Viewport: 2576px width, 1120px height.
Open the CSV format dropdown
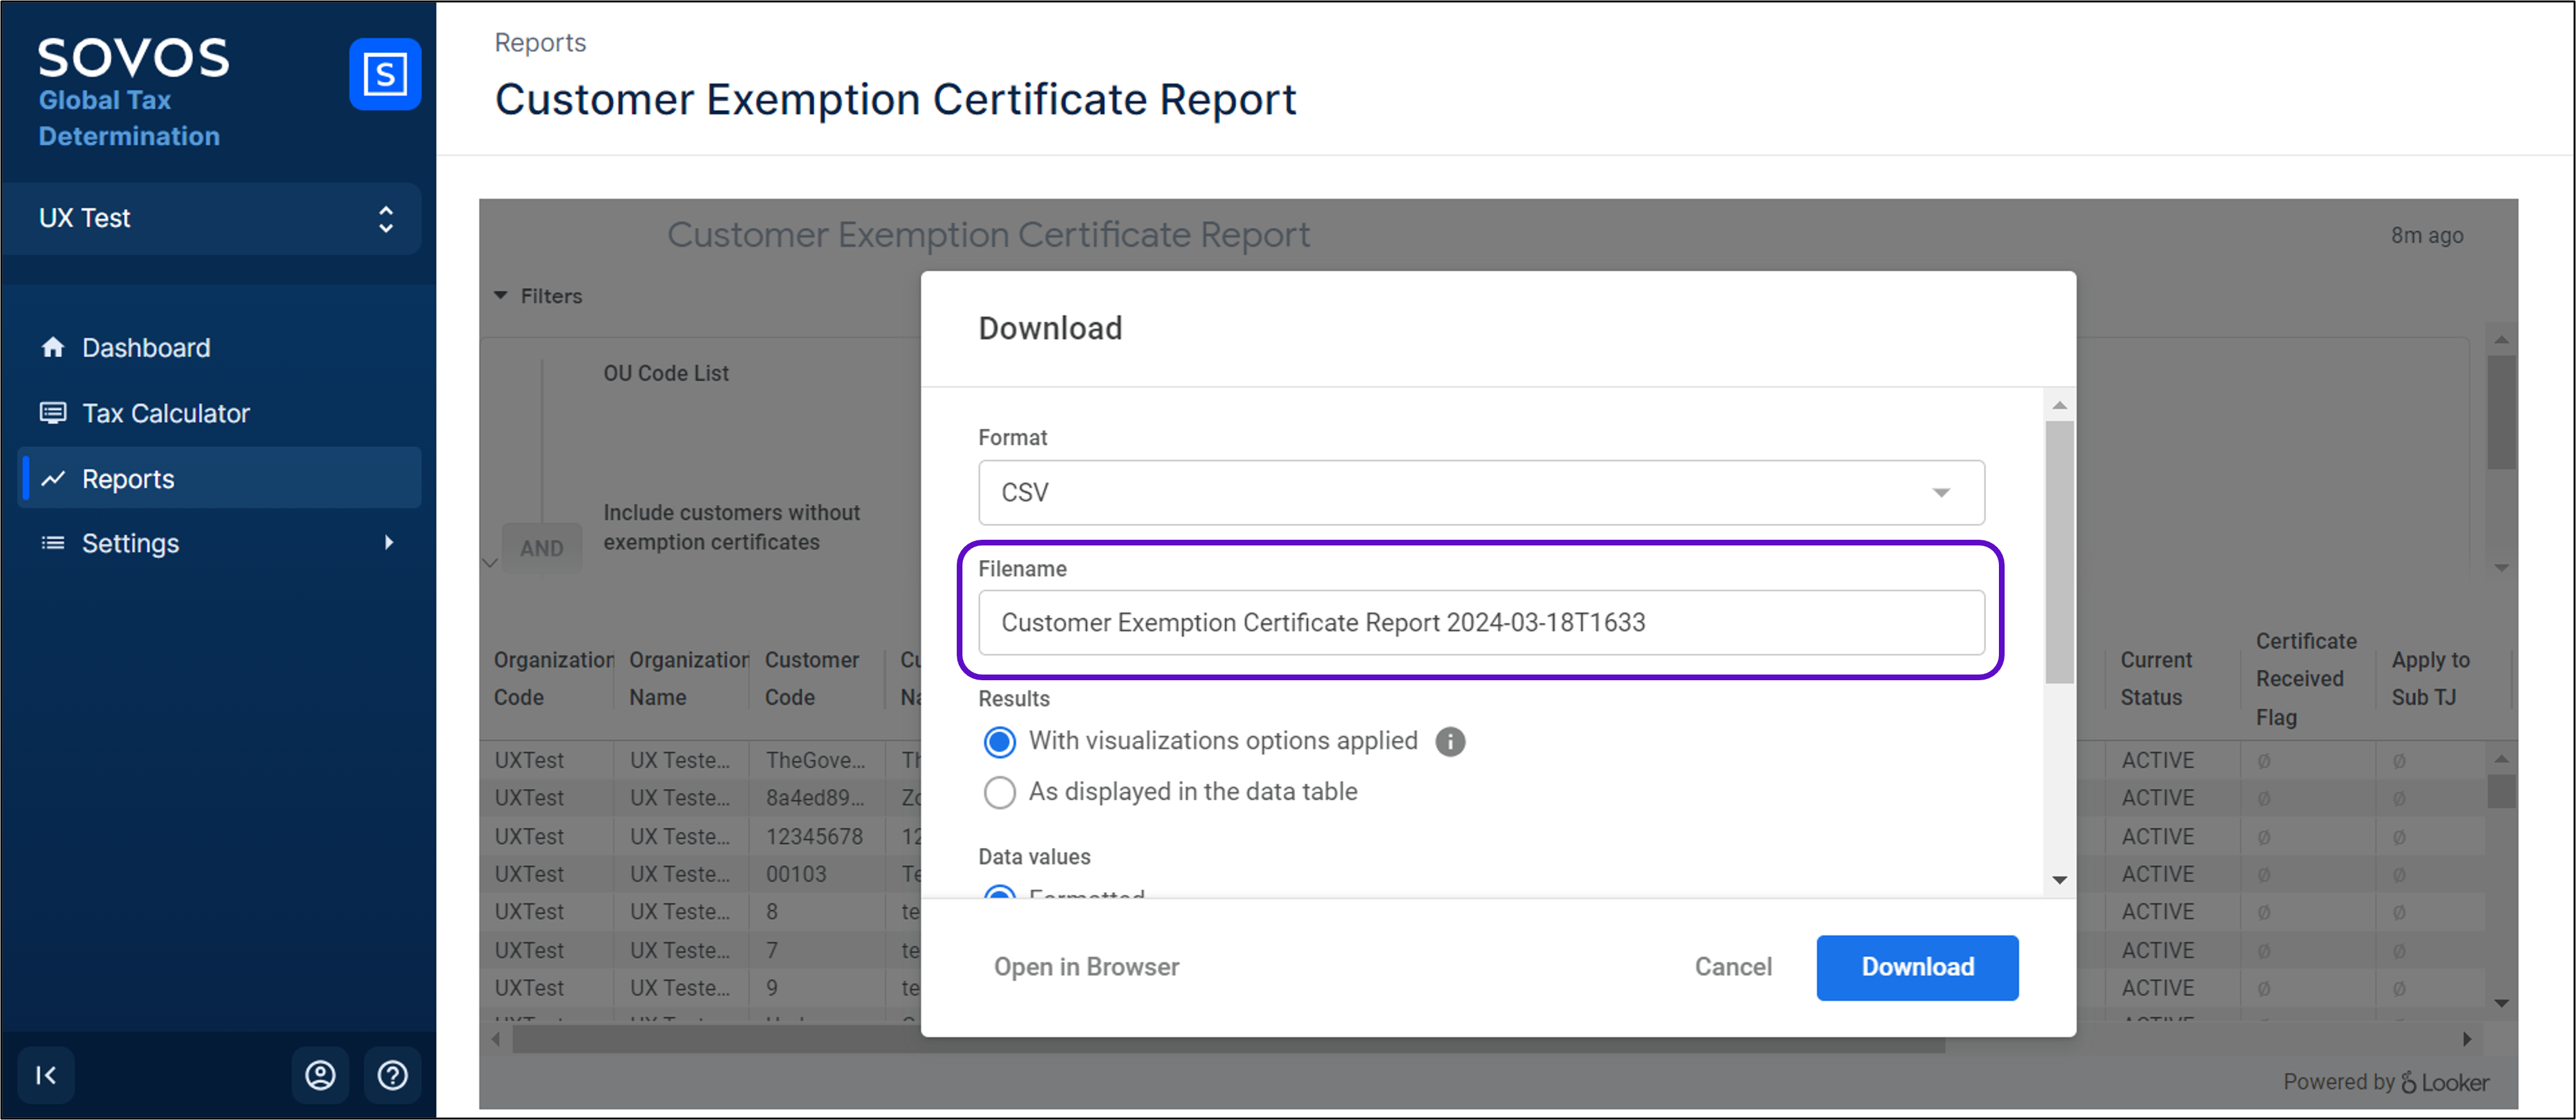click(1481, 492)
